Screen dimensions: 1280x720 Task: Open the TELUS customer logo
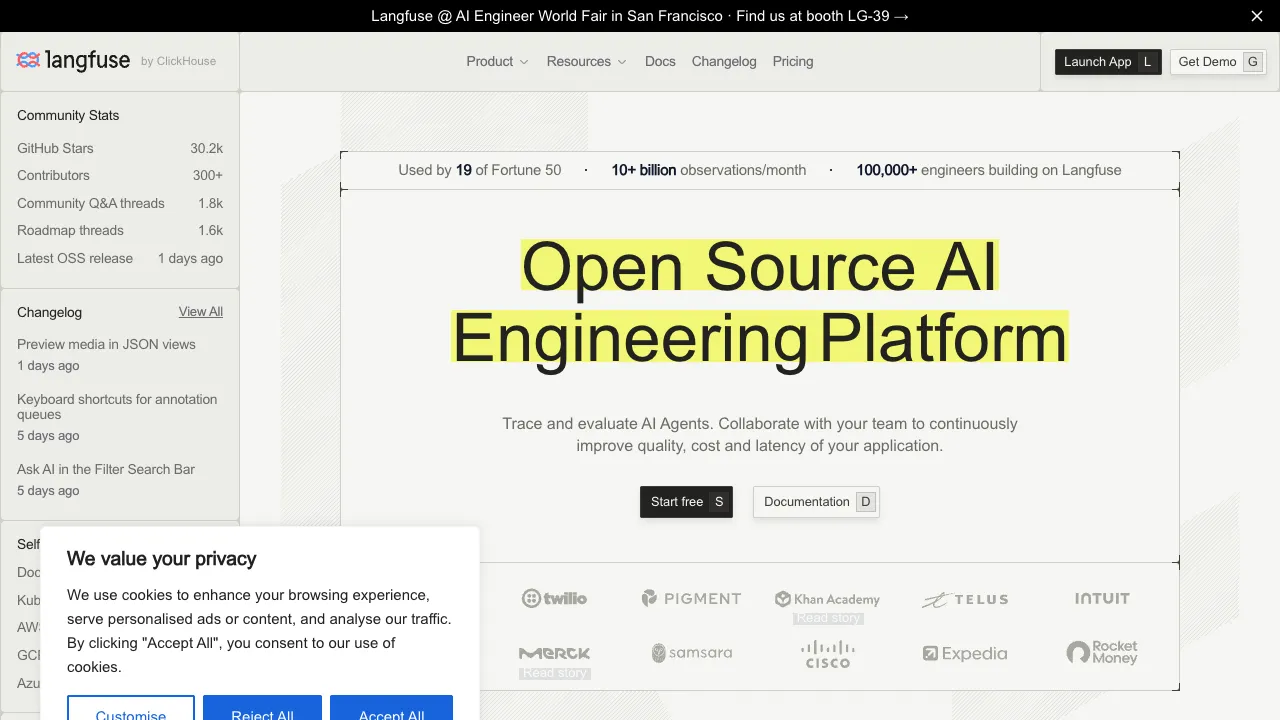pos(965,600)
